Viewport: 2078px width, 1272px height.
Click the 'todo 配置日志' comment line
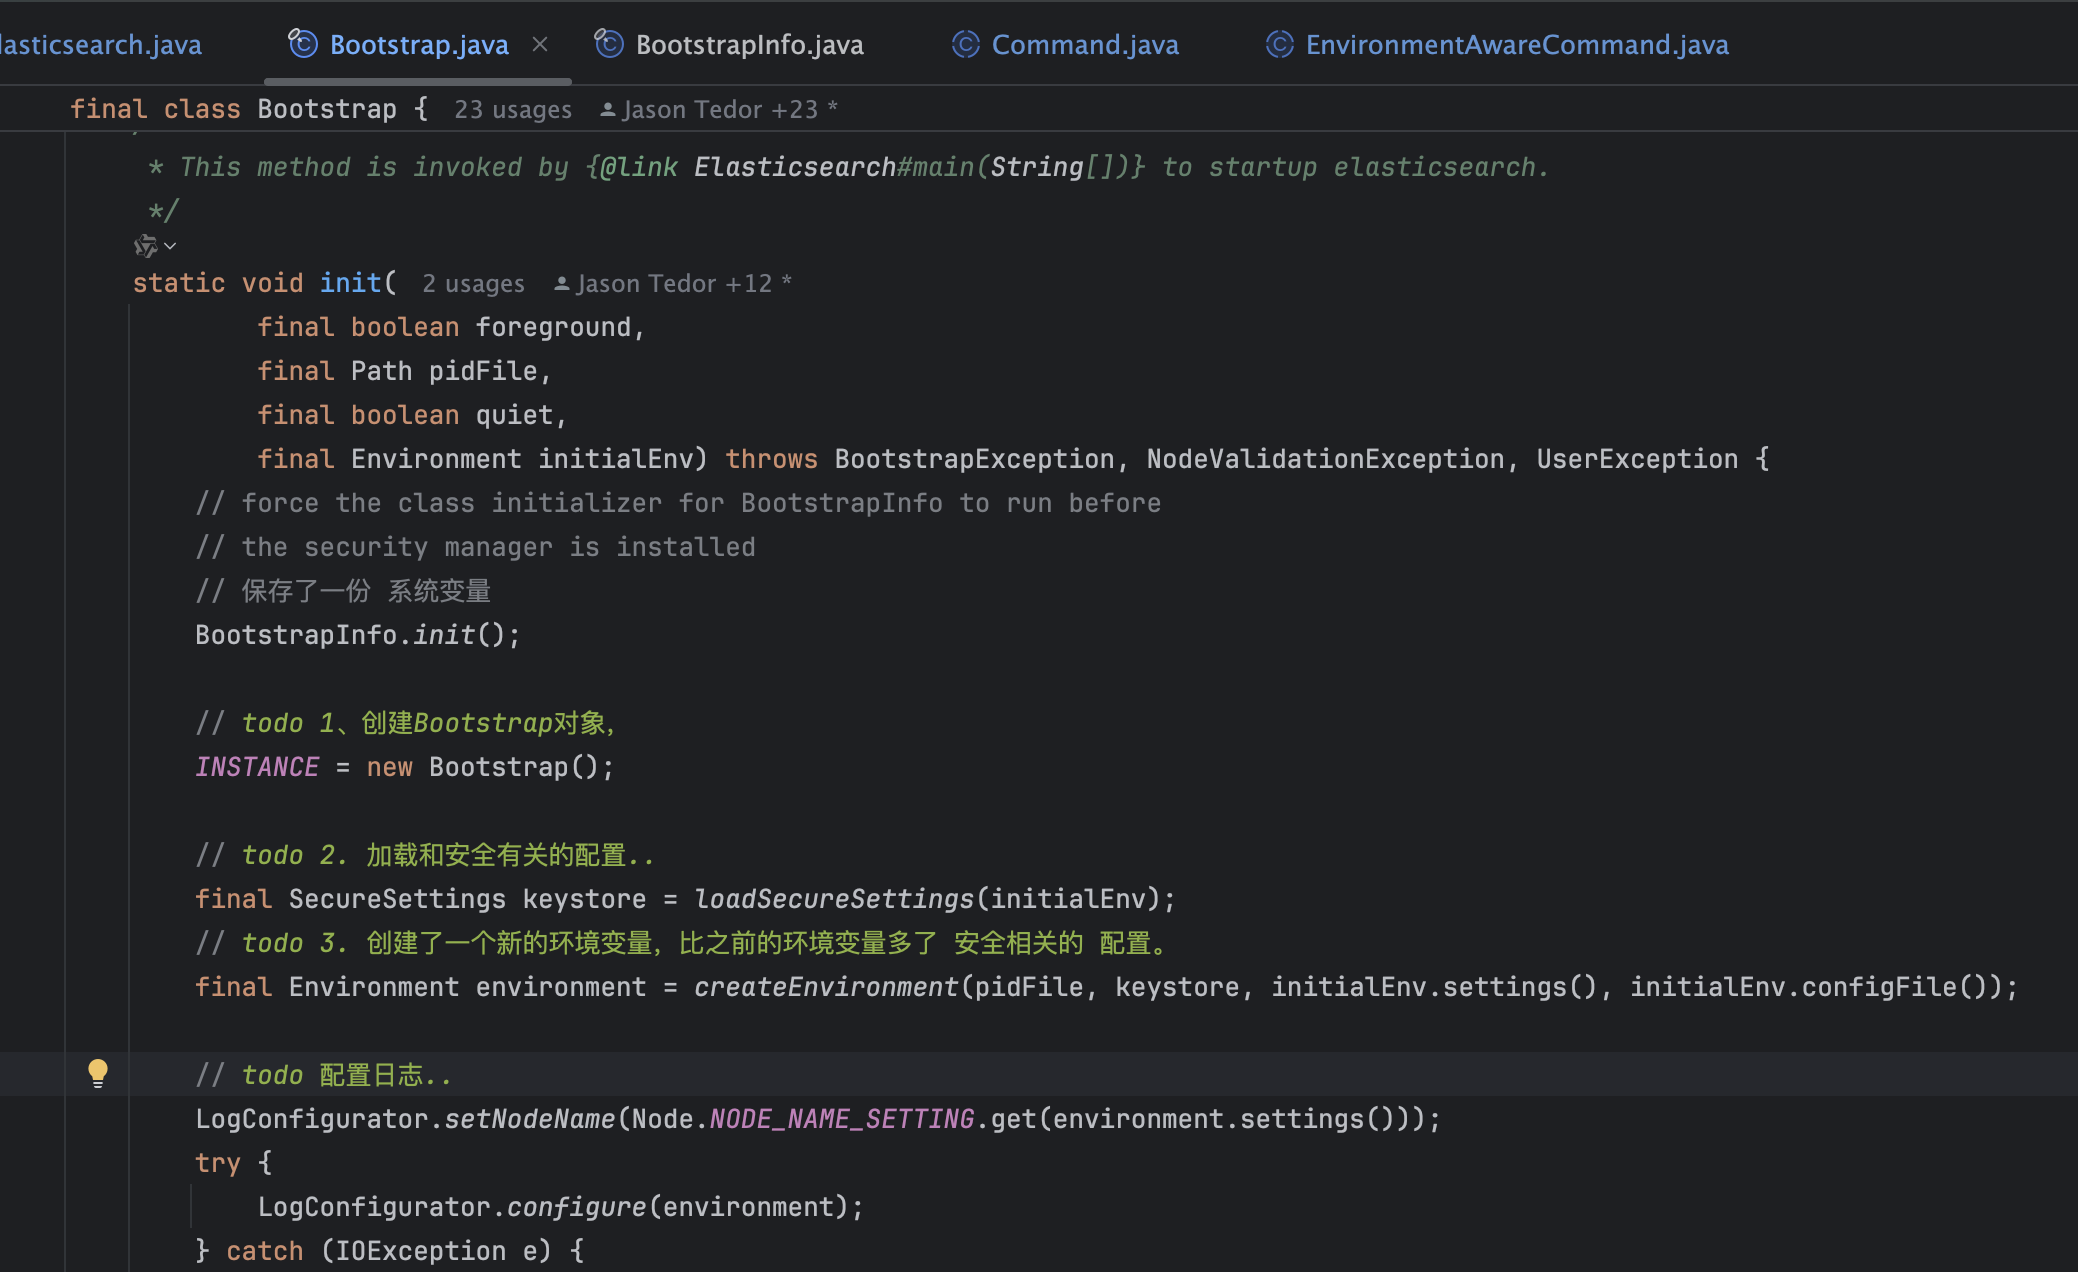click(323, 1075)
